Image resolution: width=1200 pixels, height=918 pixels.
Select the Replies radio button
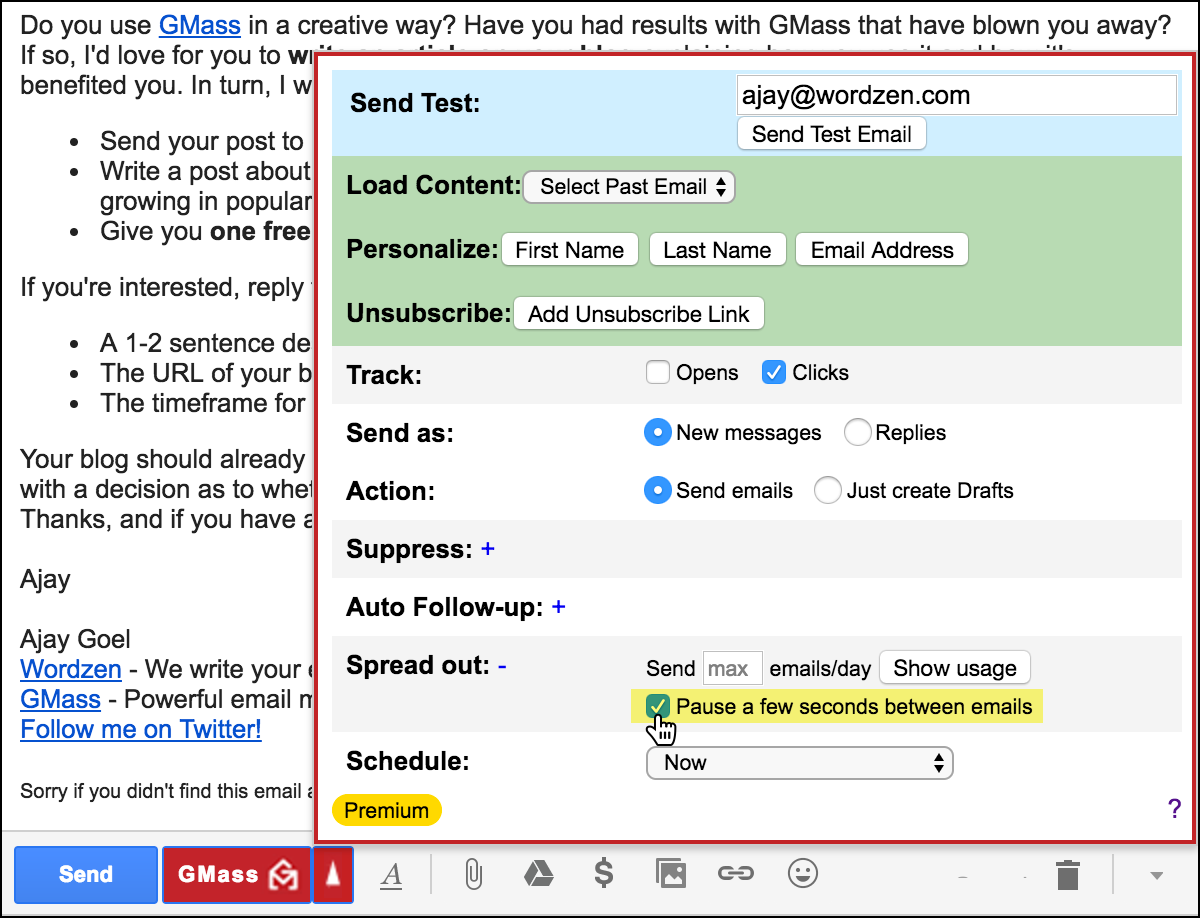tap(857, 433)
